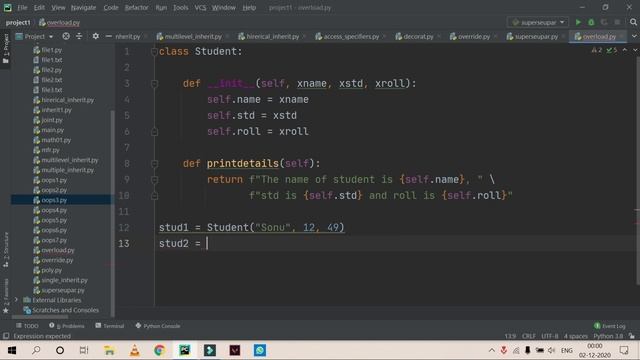Viewport: 640px width, 360px height.
Task: Open Project panel settings gear
Action: click(96, 36)
